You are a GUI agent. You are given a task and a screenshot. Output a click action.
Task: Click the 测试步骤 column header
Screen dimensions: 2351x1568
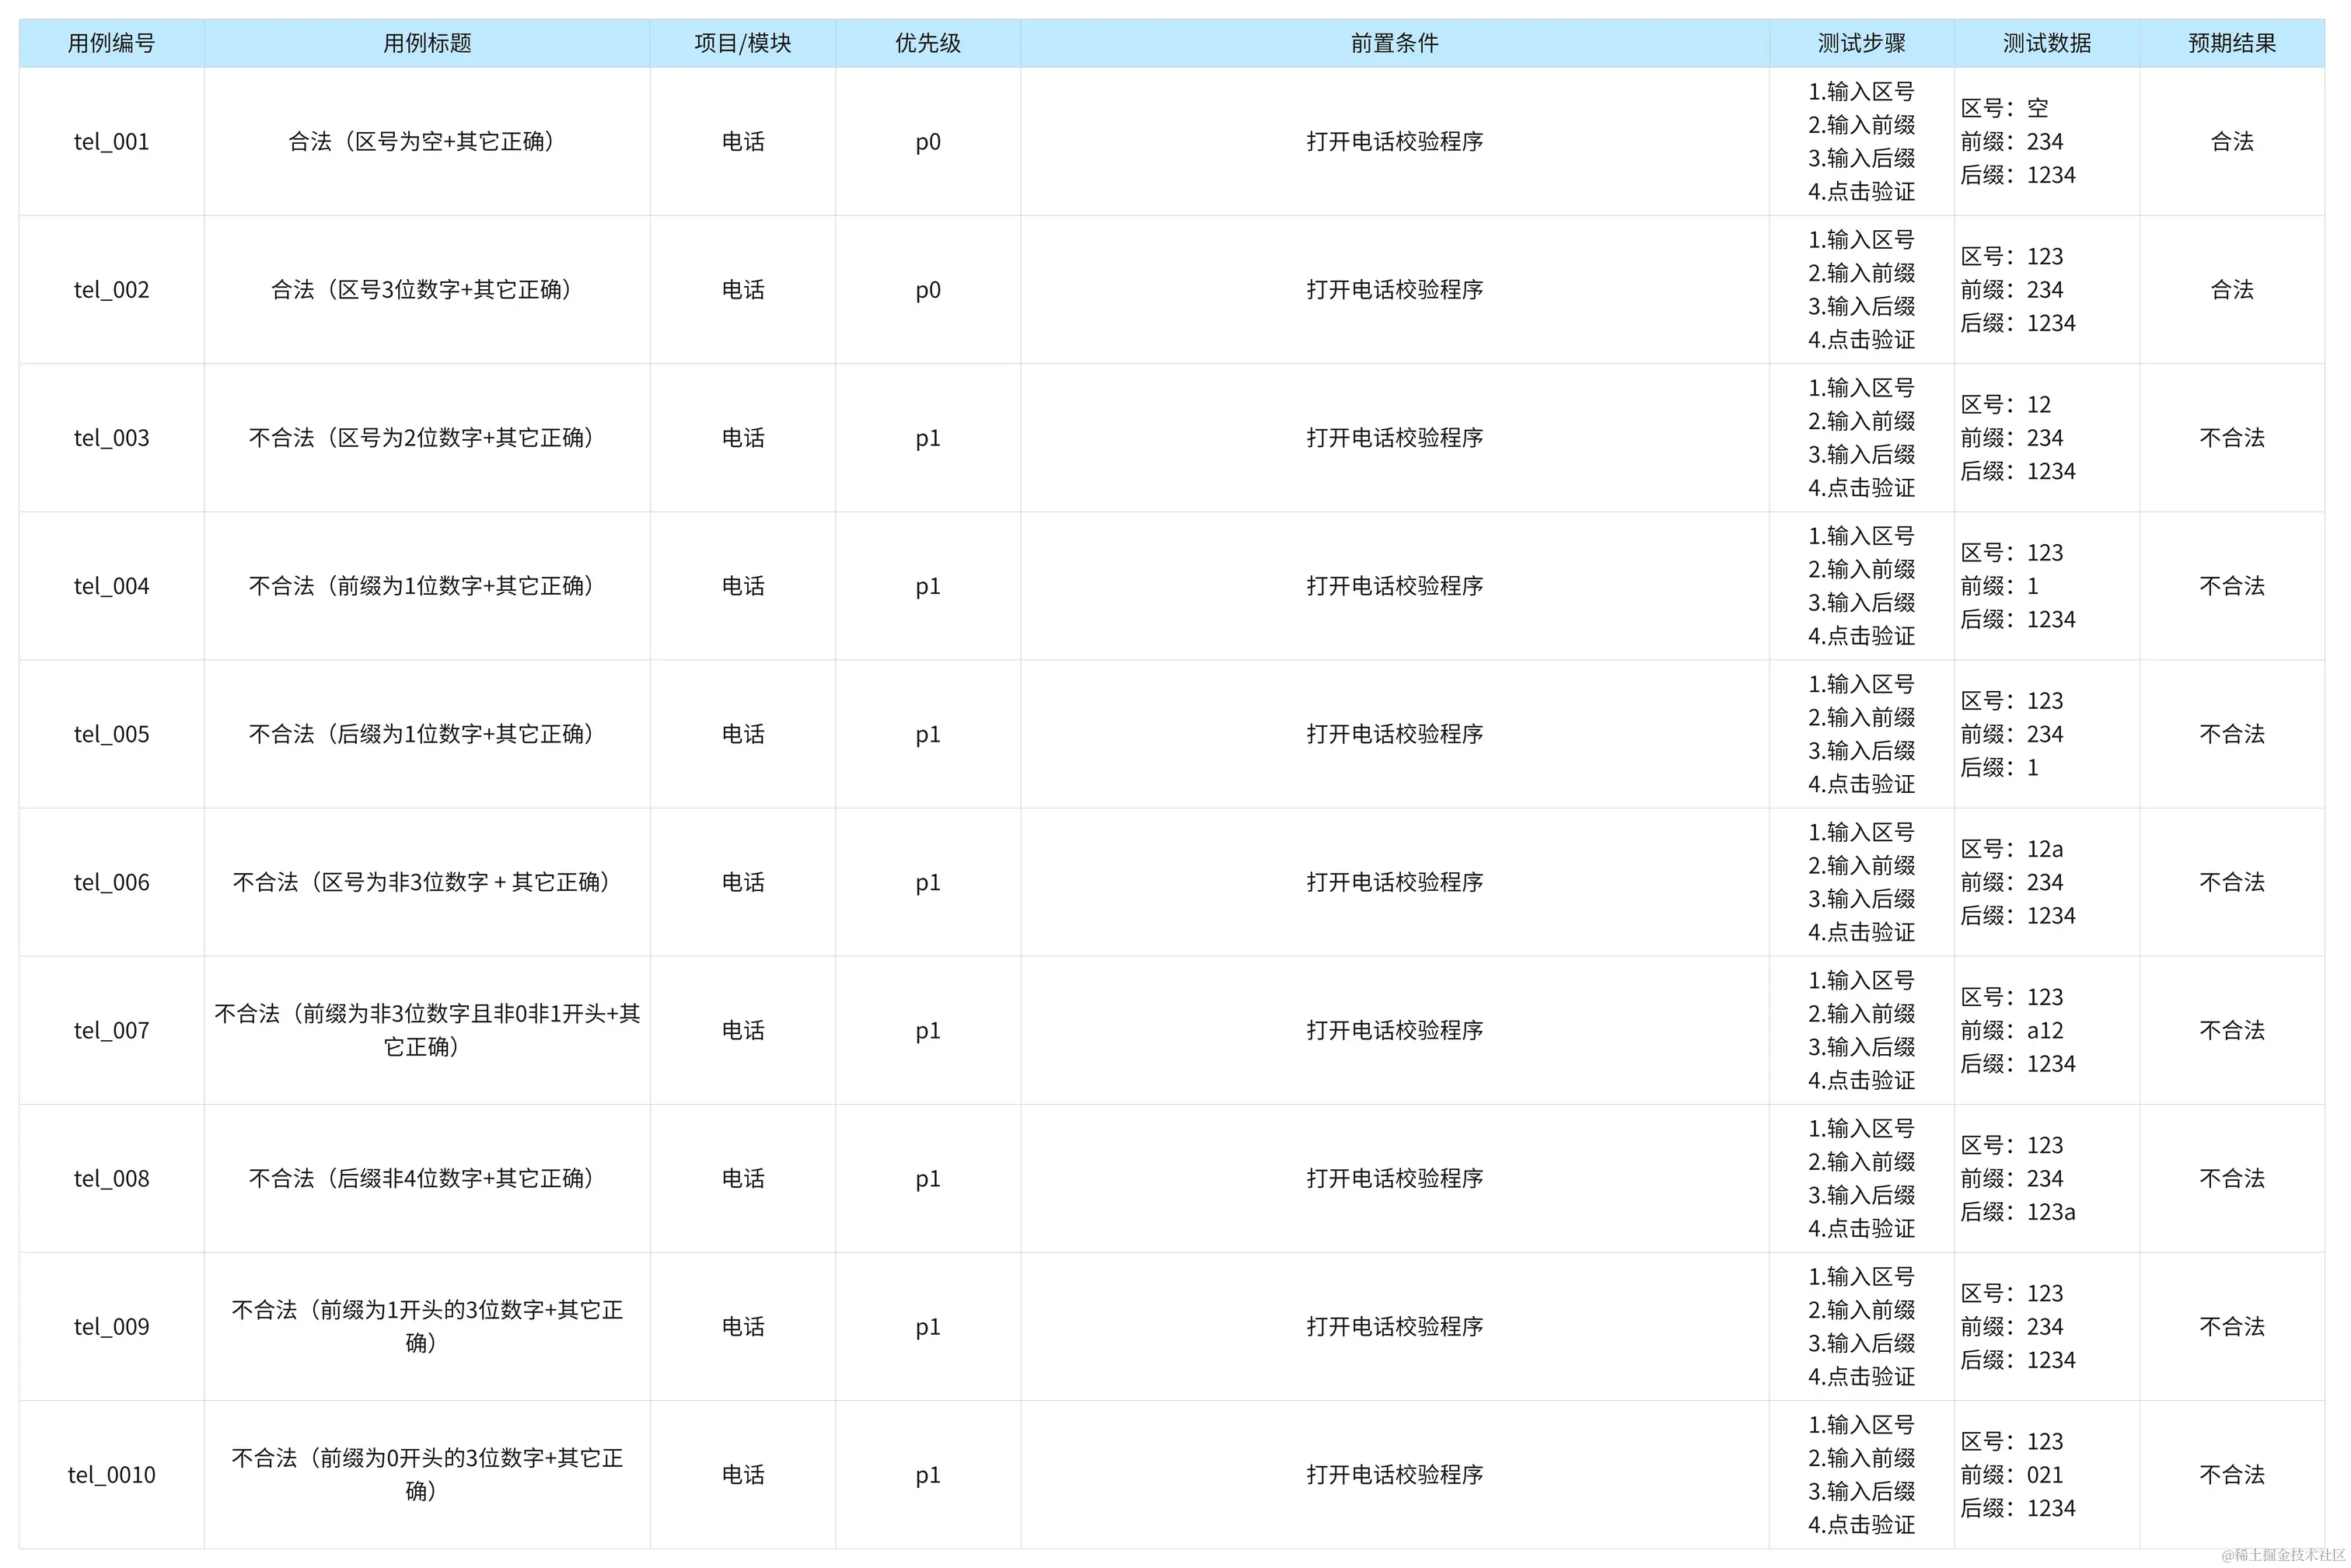click(x=1861, y=43)
